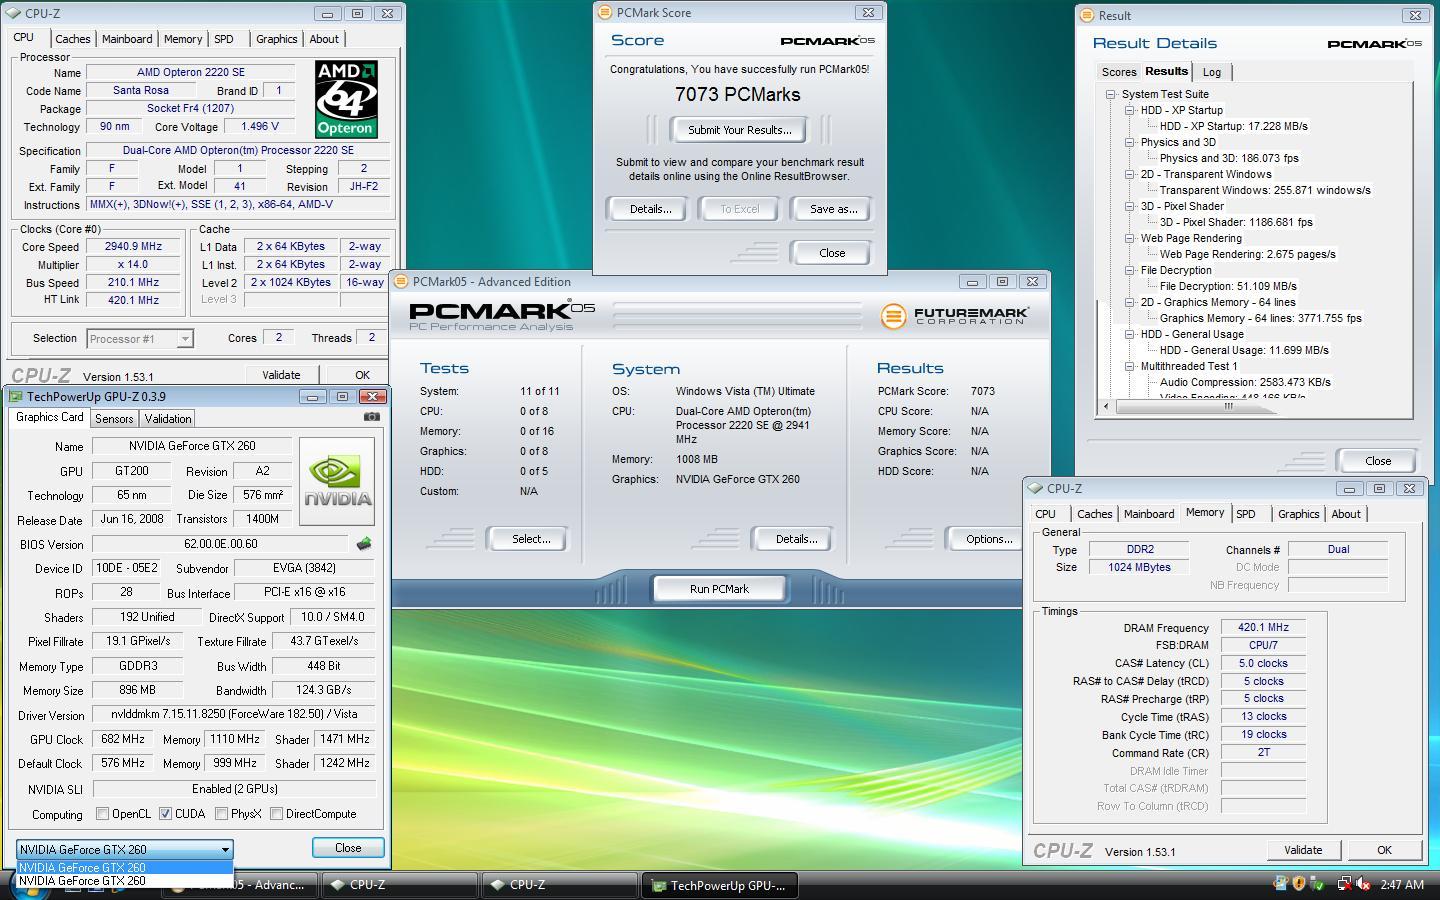Open the Caches tab in CPU-Z Memory window
This screenshot has height=900, width=1440.
(x=1094, y=514)
